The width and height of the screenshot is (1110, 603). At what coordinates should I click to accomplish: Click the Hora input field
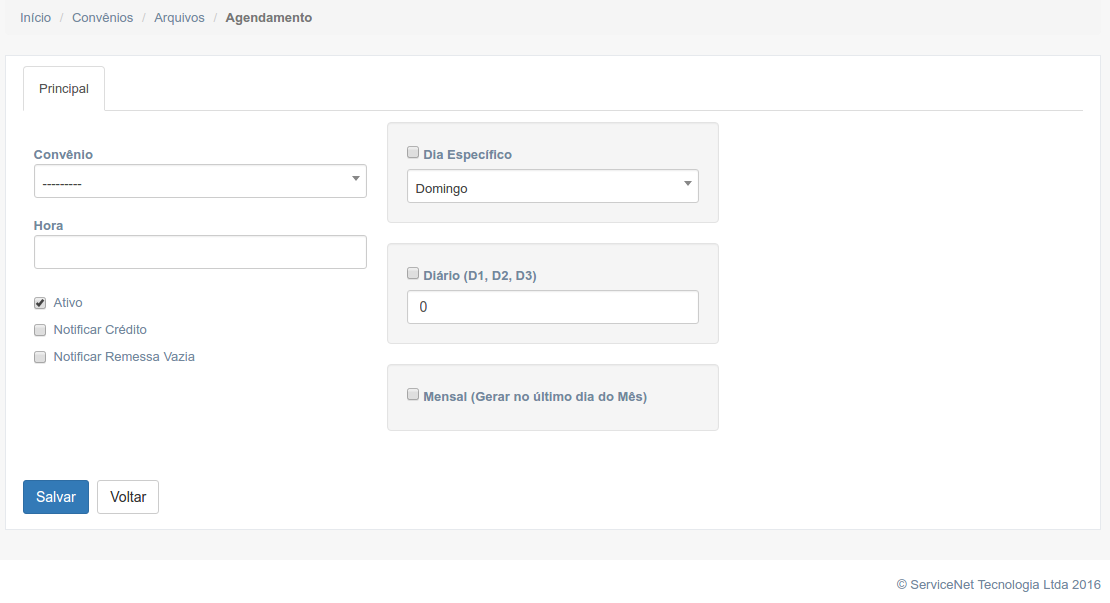point(200,252)
